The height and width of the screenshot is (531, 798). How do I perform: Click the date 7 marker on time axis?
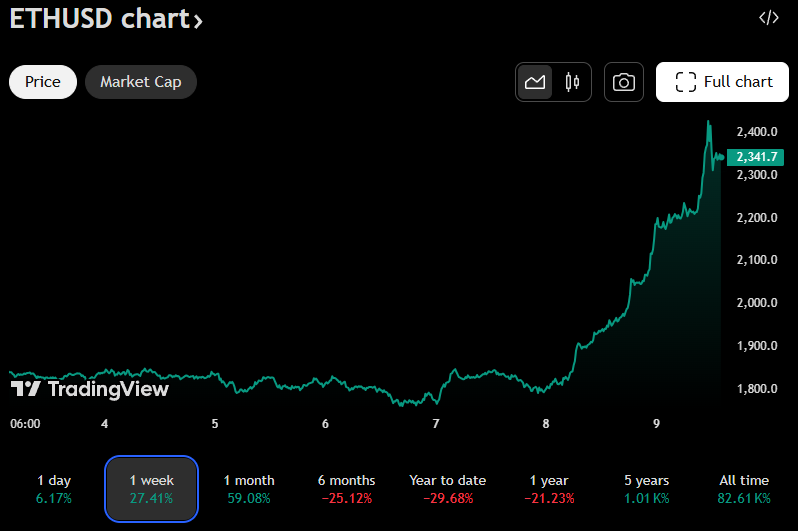[436, 424]
